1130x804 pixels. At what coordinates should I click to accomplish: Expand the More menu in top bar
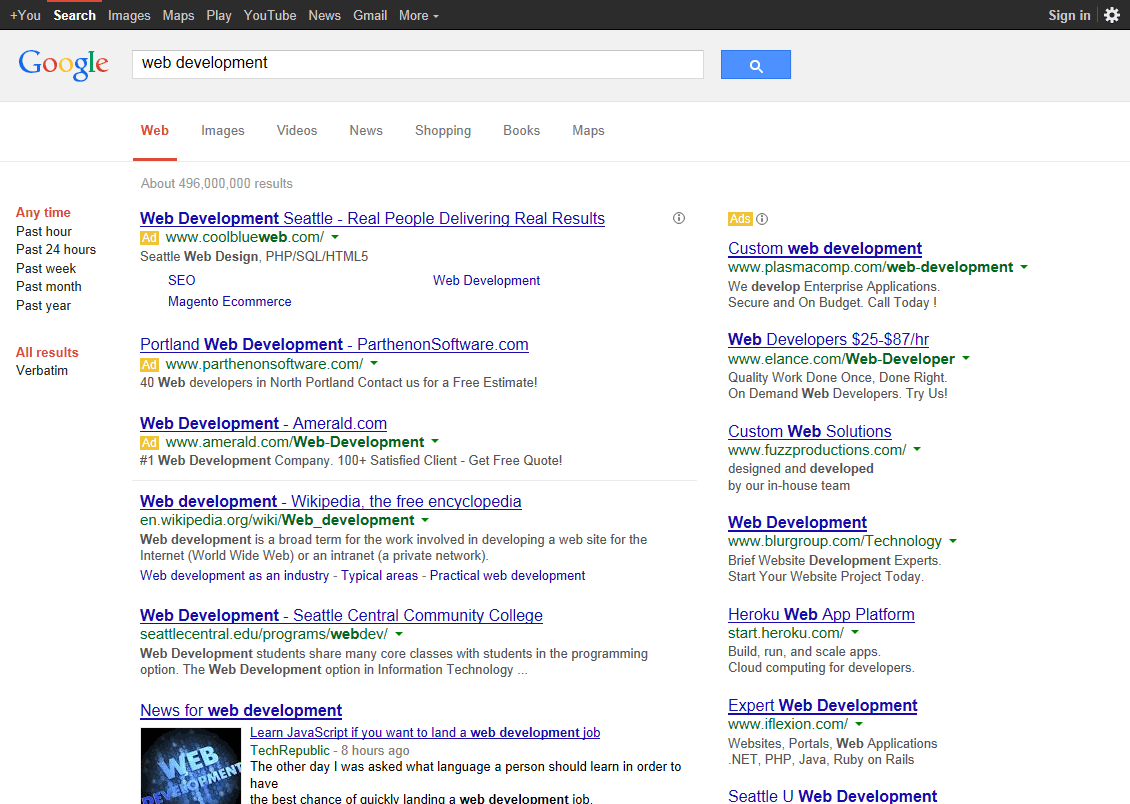419,15
